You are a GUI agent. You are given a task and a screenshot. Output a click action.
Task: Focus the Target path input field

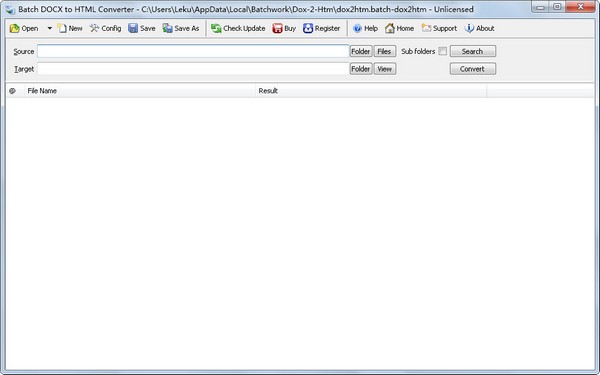(x=193, y=69)
